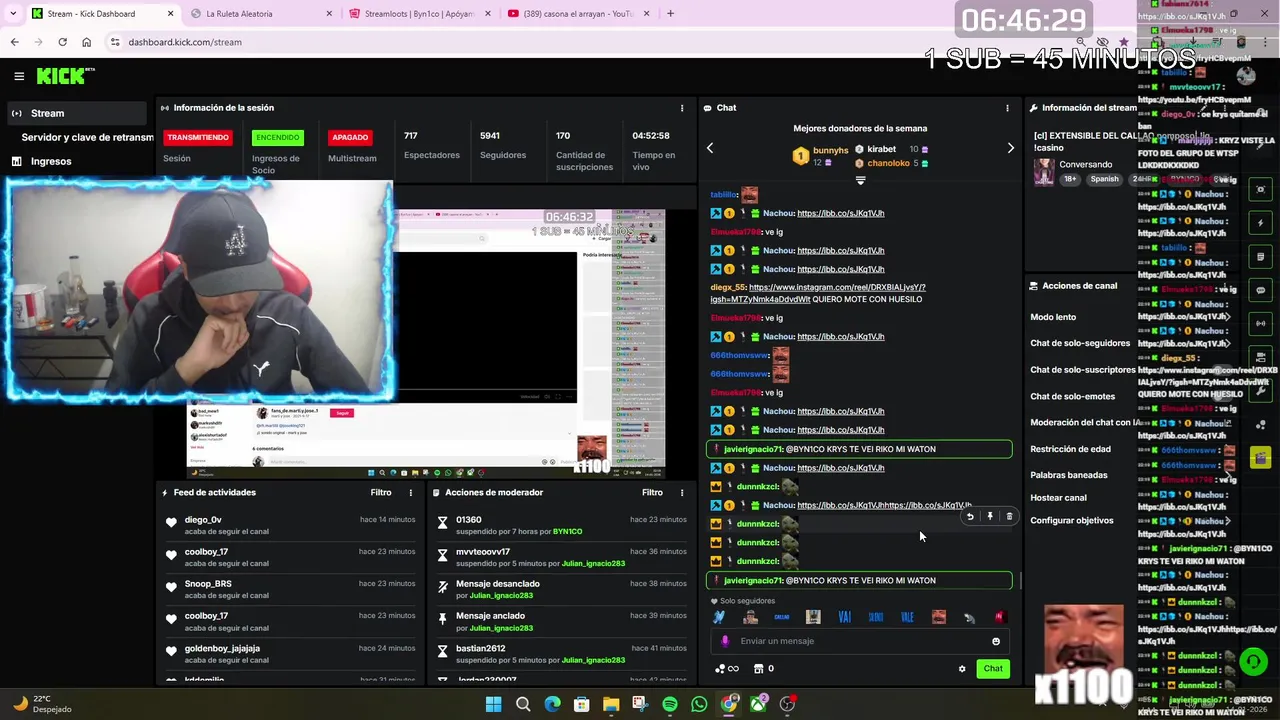Click the purple microphone icon in message box
Viewport: 1280px width, 720px height.
point(725,641)
